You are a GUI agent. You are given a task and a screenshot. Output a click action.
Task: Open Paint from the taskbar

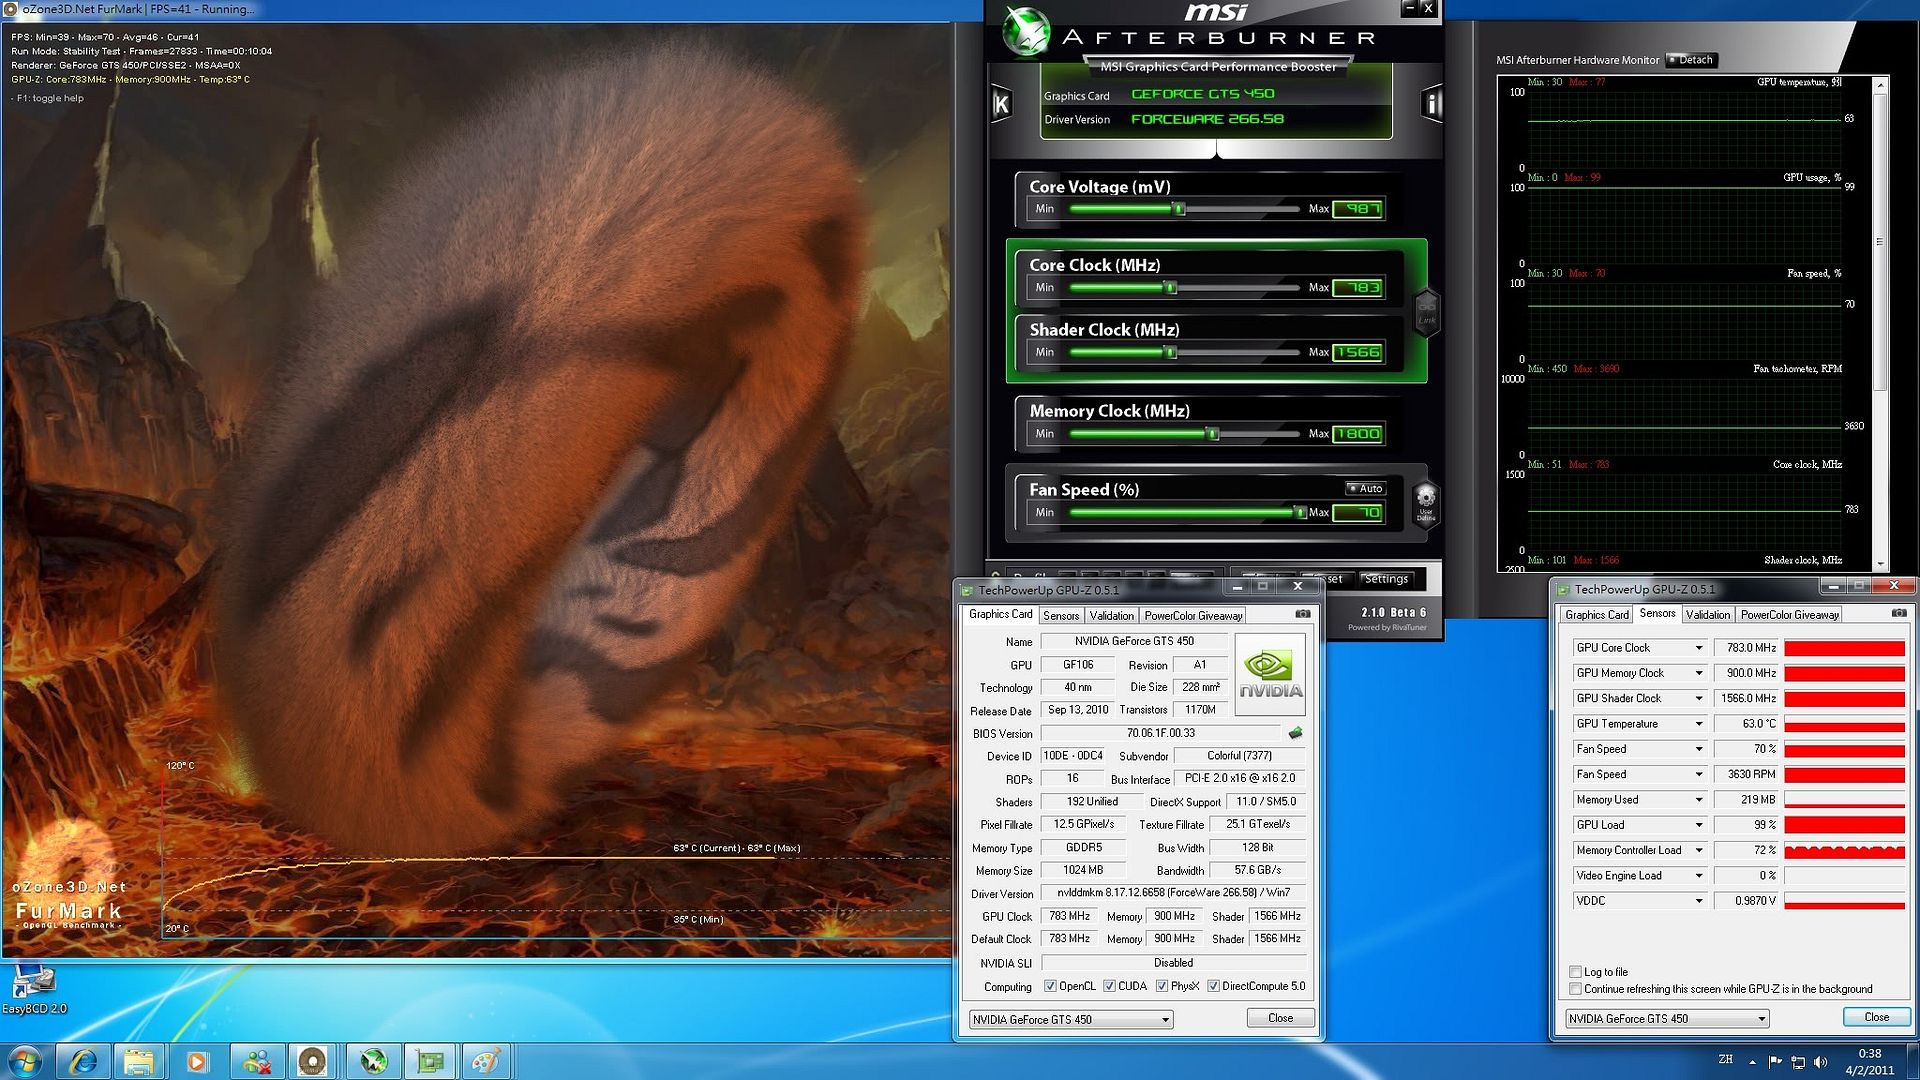(x=487, y=1061)
